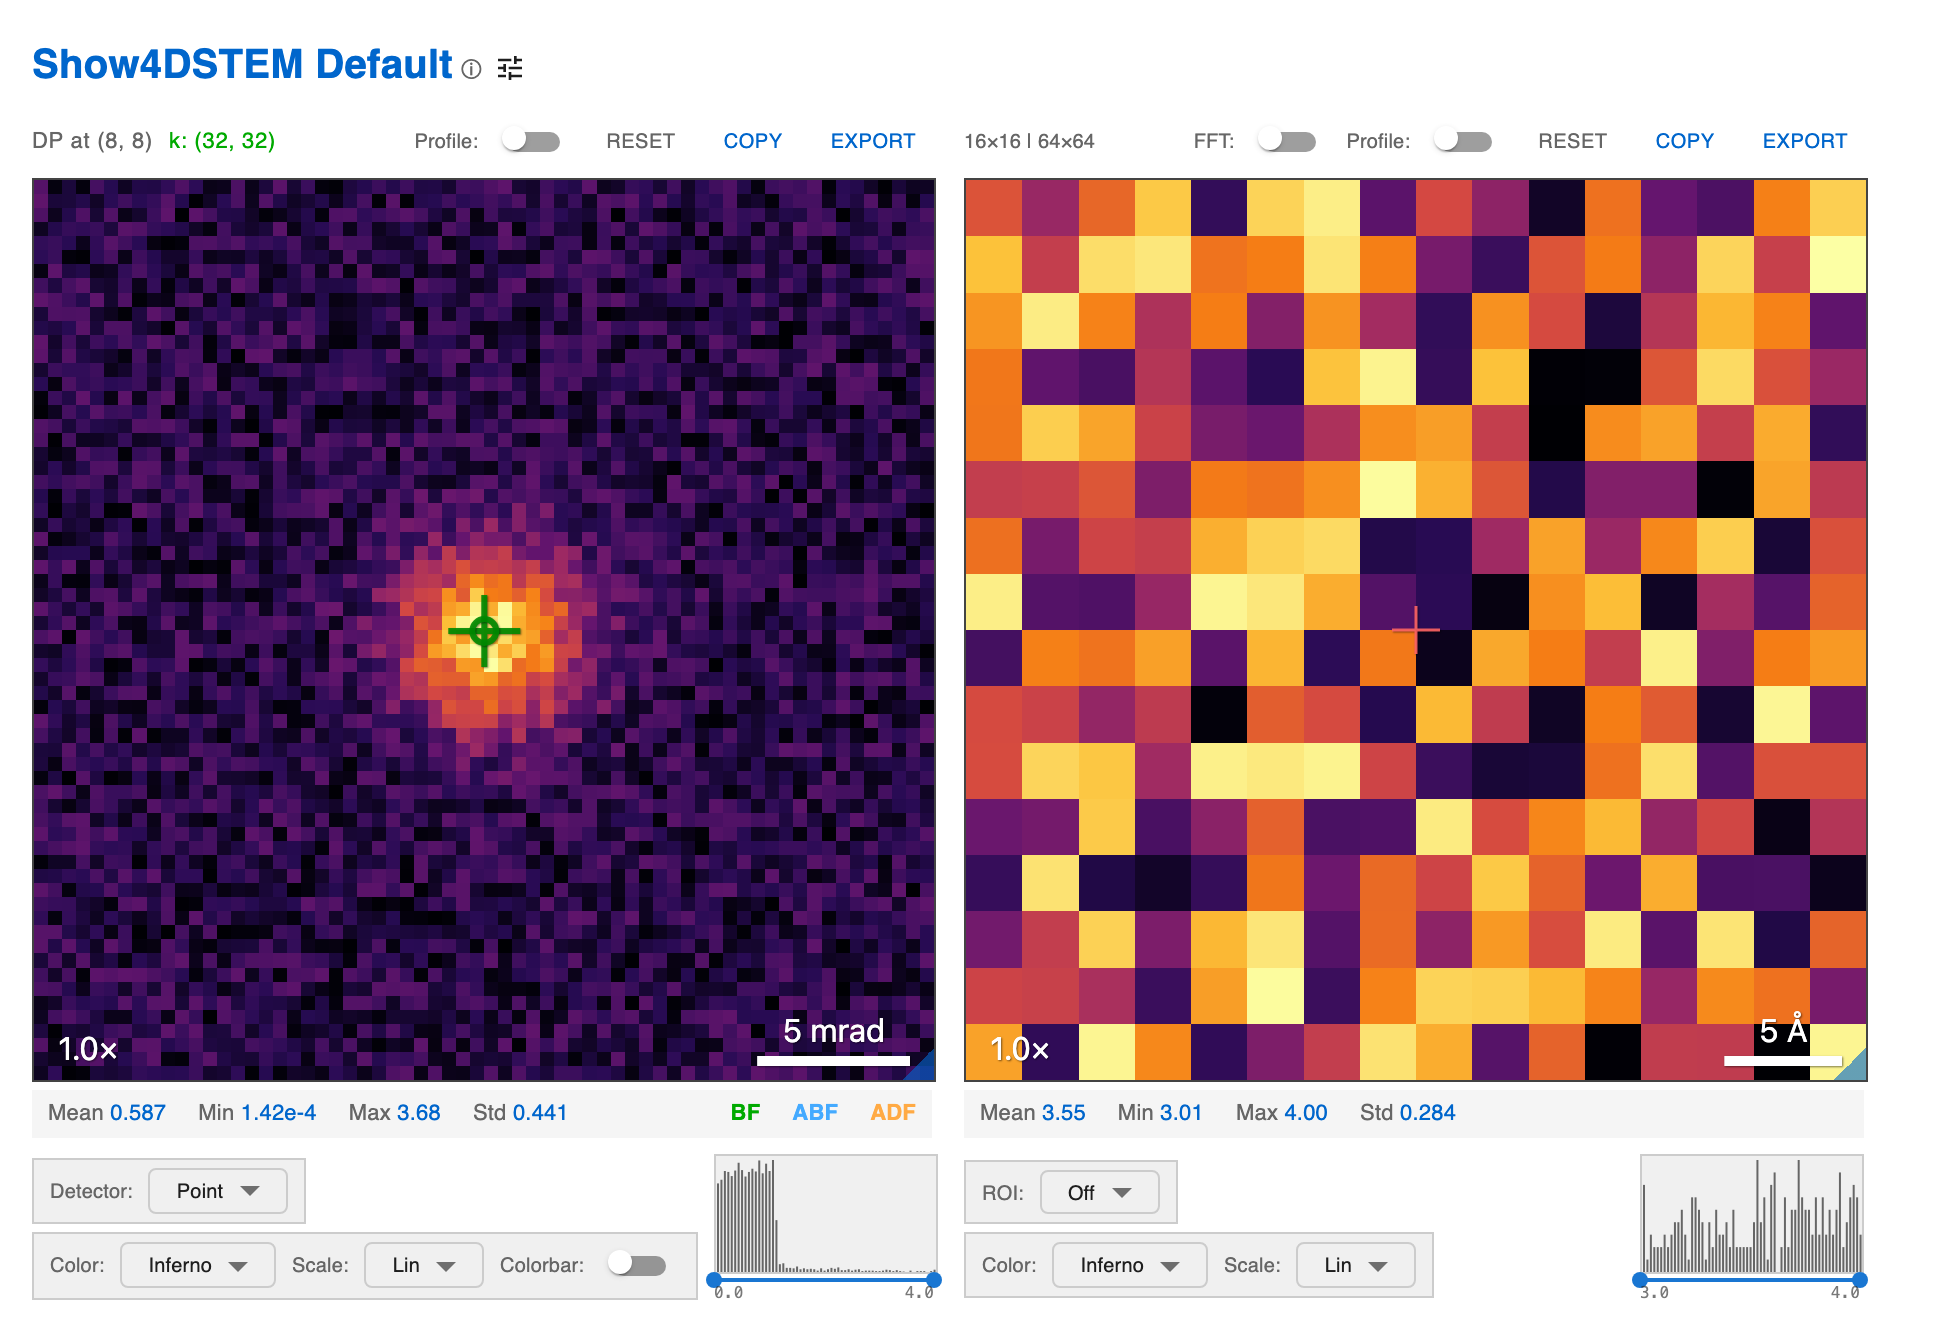Turn on the FFT toggle
The width and height of the screenshot is (1936, 1336).
pyautogui.click(x=1287, y=141)
